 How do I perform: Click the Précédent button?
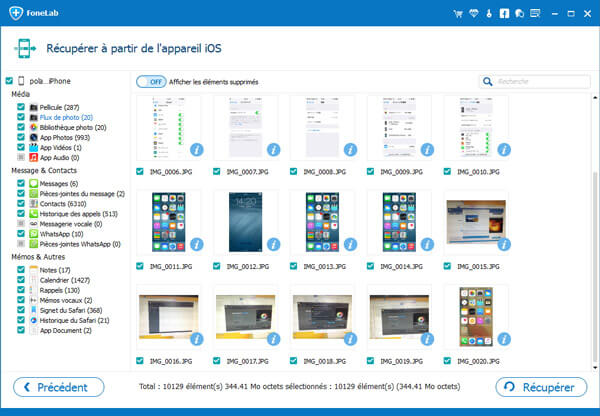pyautogui.click(x=59, y=387)
